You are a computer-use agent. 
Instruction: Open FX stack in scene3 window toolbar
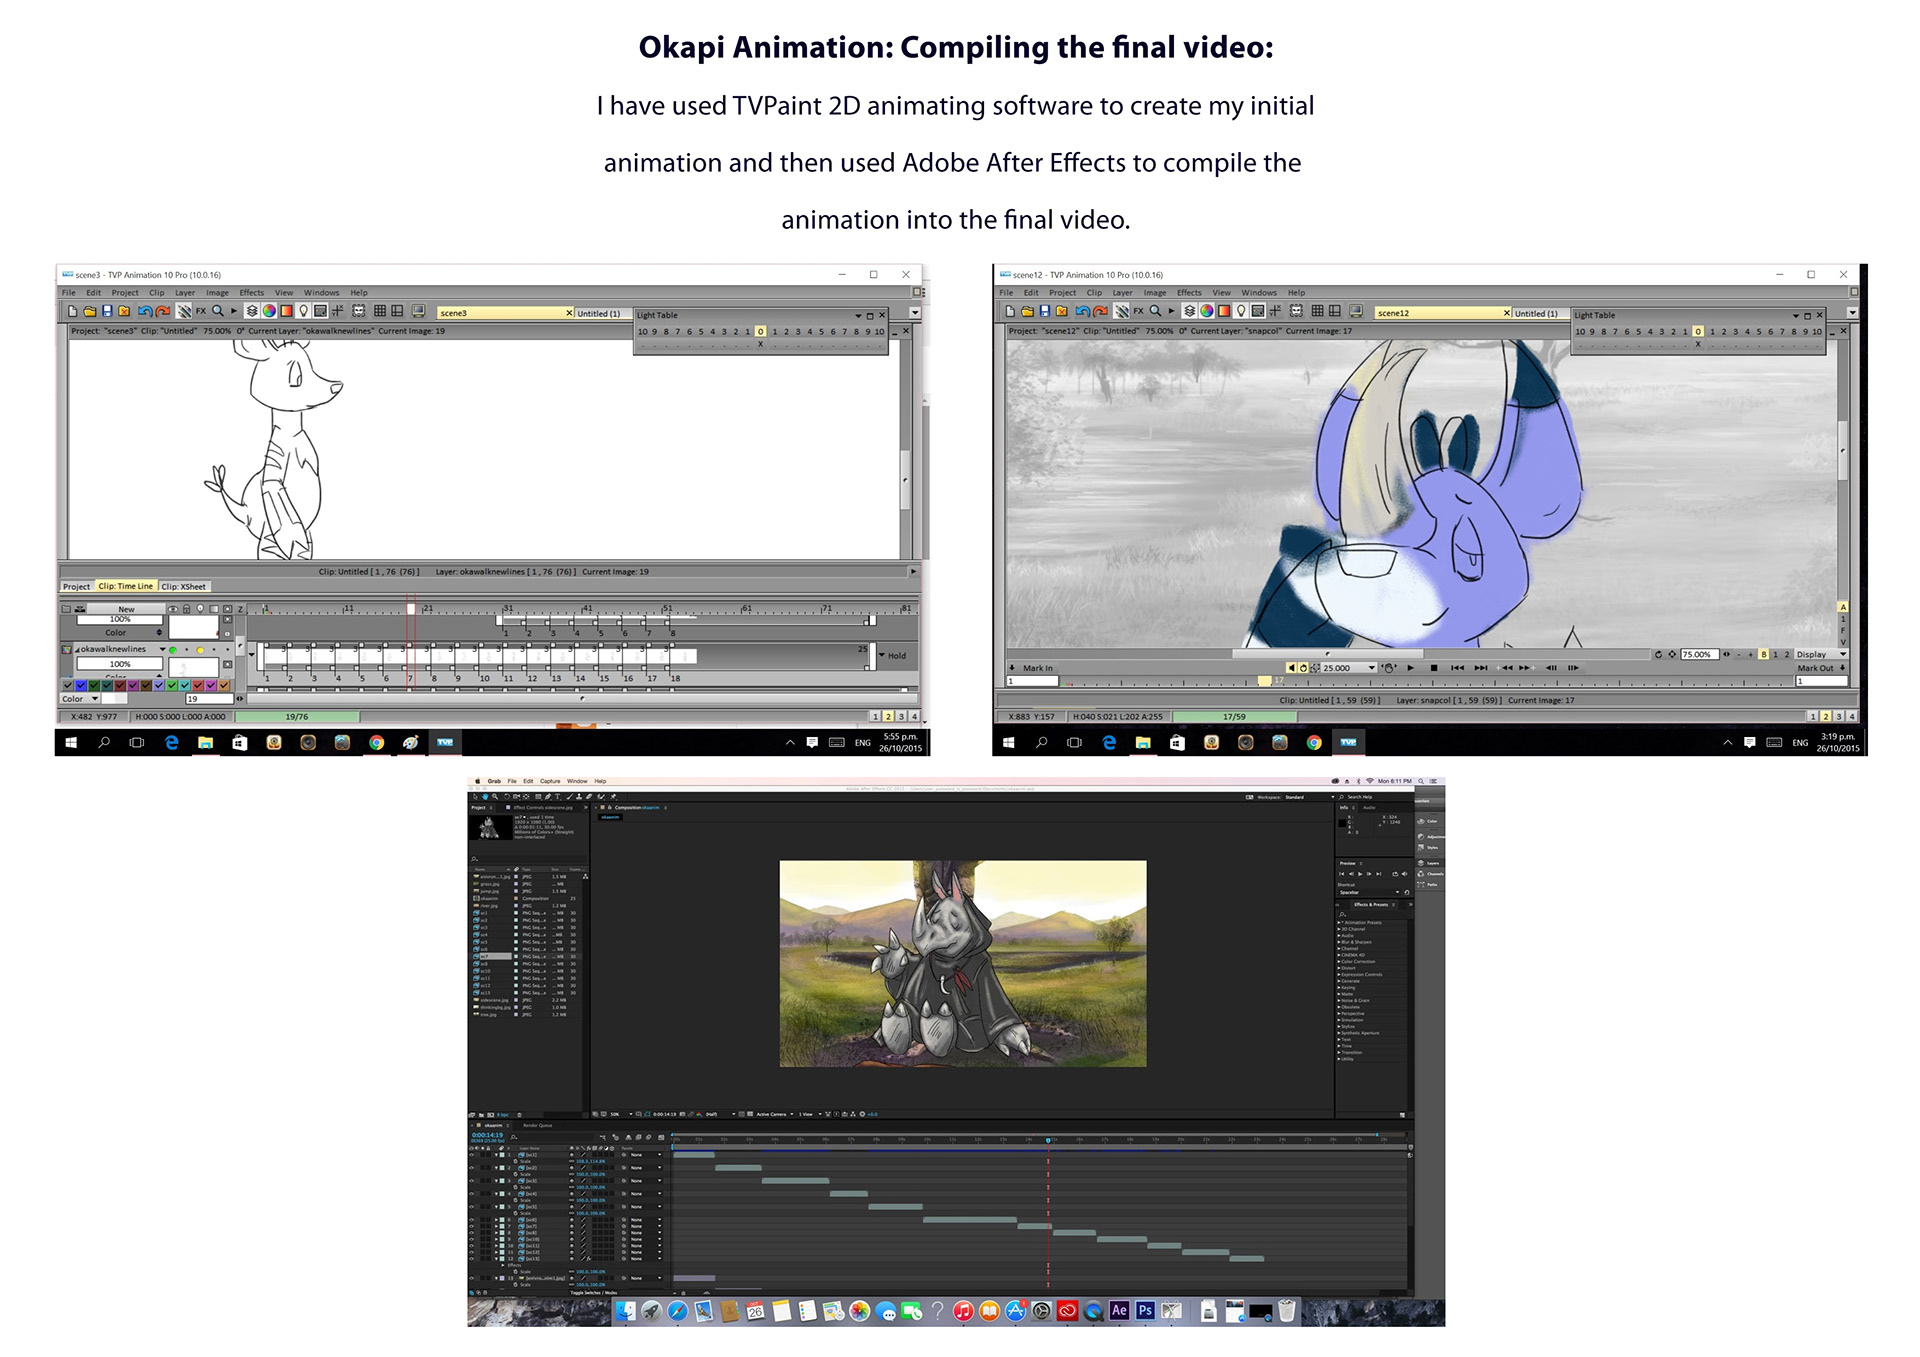pyautogui.click(x=201, y=311)
